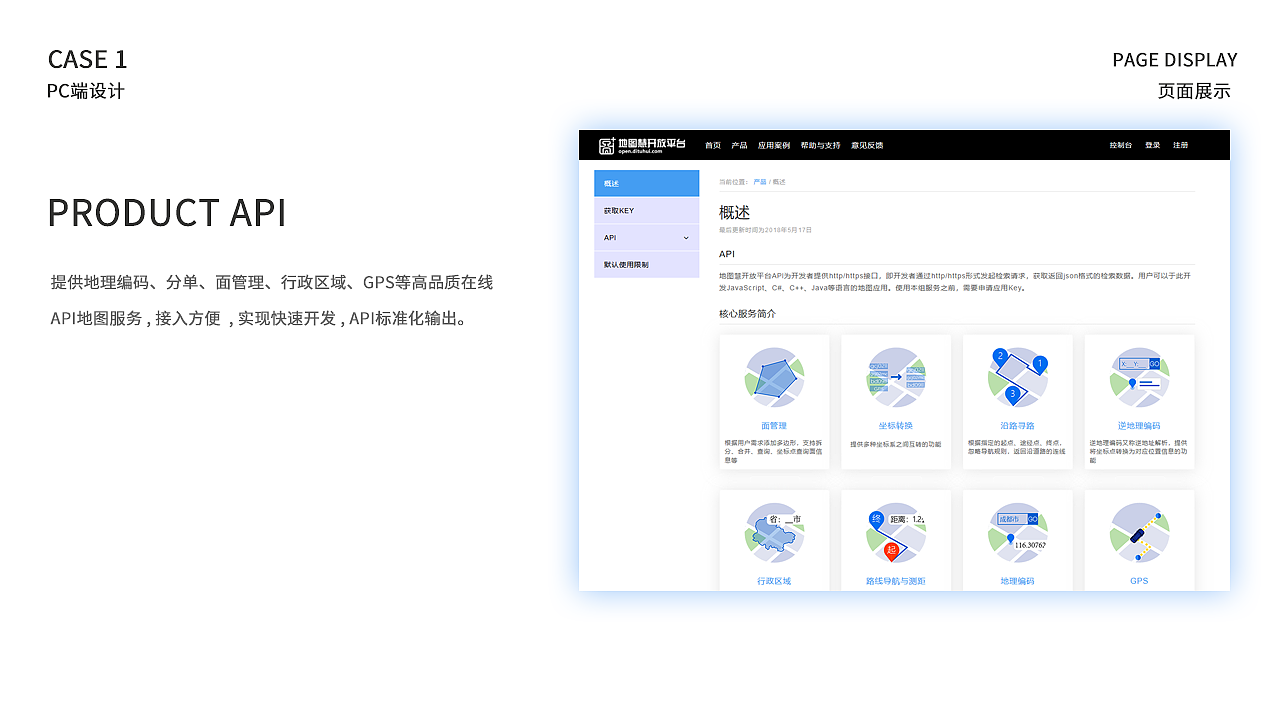Click the 坐标转换 conversion icon
The height and width of the screenshot is (720, 1280).
point(896,377)
